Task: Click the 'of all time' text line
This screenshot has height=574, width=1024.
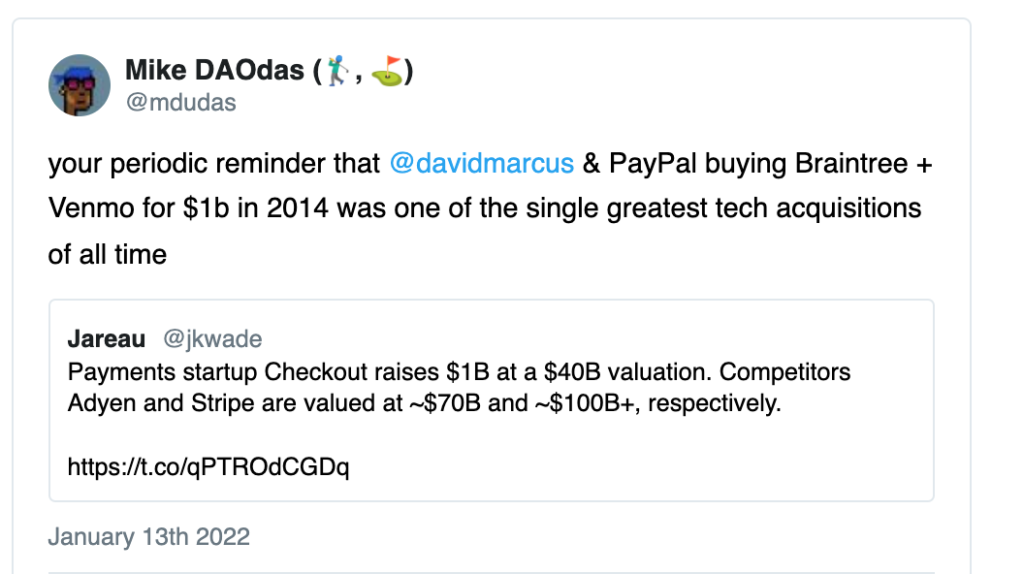Action: click(x=107, y=255)
